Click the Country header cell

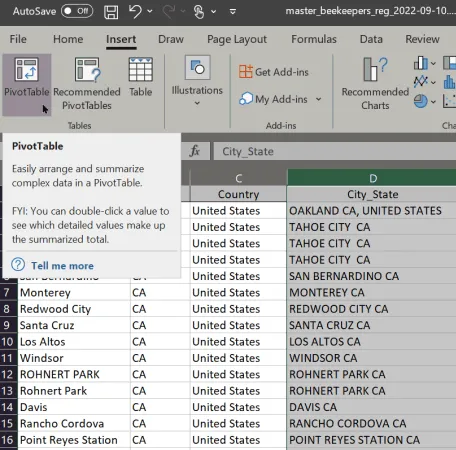[238, 194]
